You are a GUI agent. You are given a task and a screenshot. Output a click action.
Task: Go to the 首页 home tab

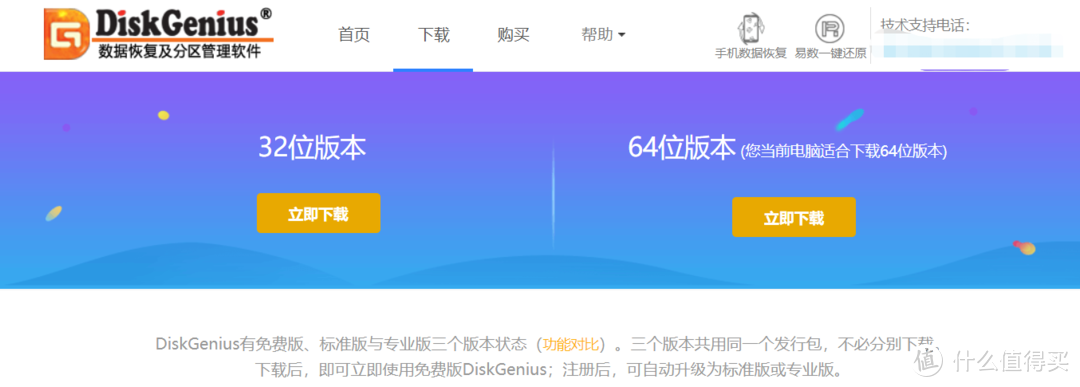[x=354, y=34]
